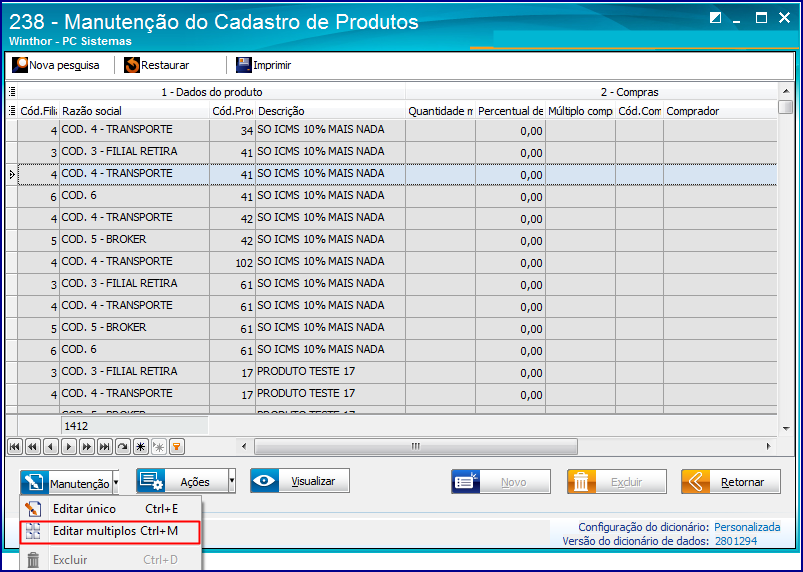Select product code 34 cell
Viewport: 803px width, 572px height.
233,131
